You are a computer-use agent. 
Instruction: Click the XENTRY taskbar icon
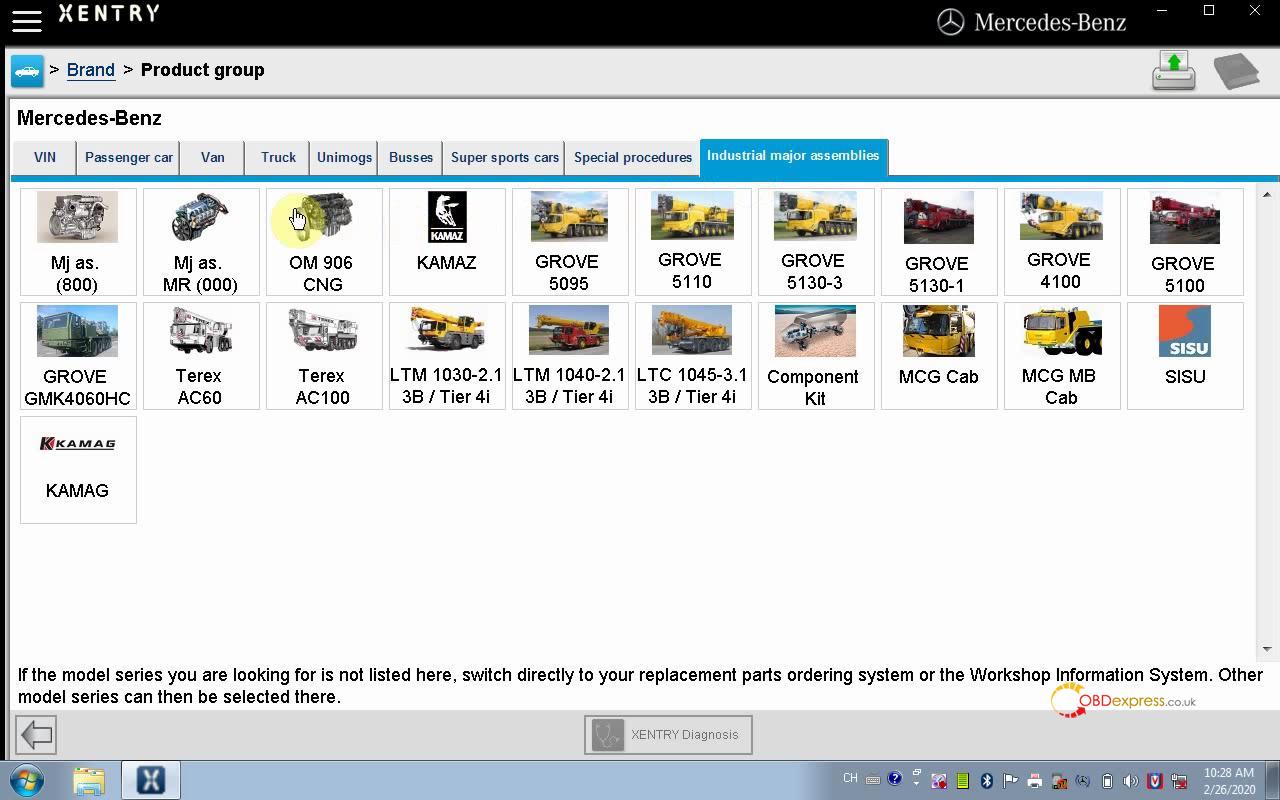pos(151,780)
